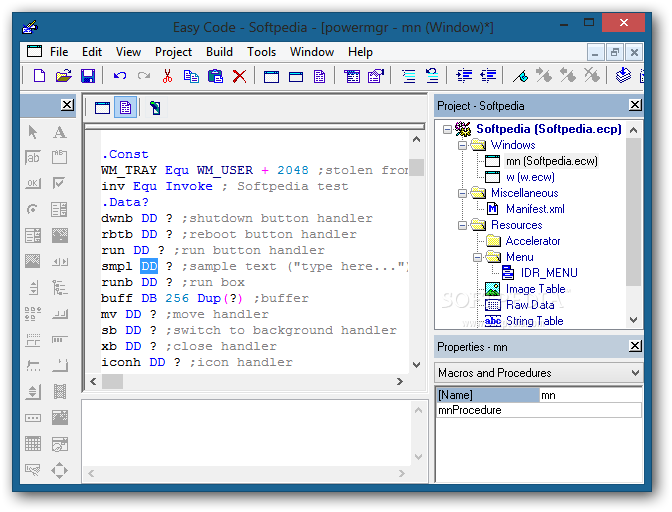Collapse the Menu folder node
The height and width of the screenshot is (512, 672).
click(477, 257)
